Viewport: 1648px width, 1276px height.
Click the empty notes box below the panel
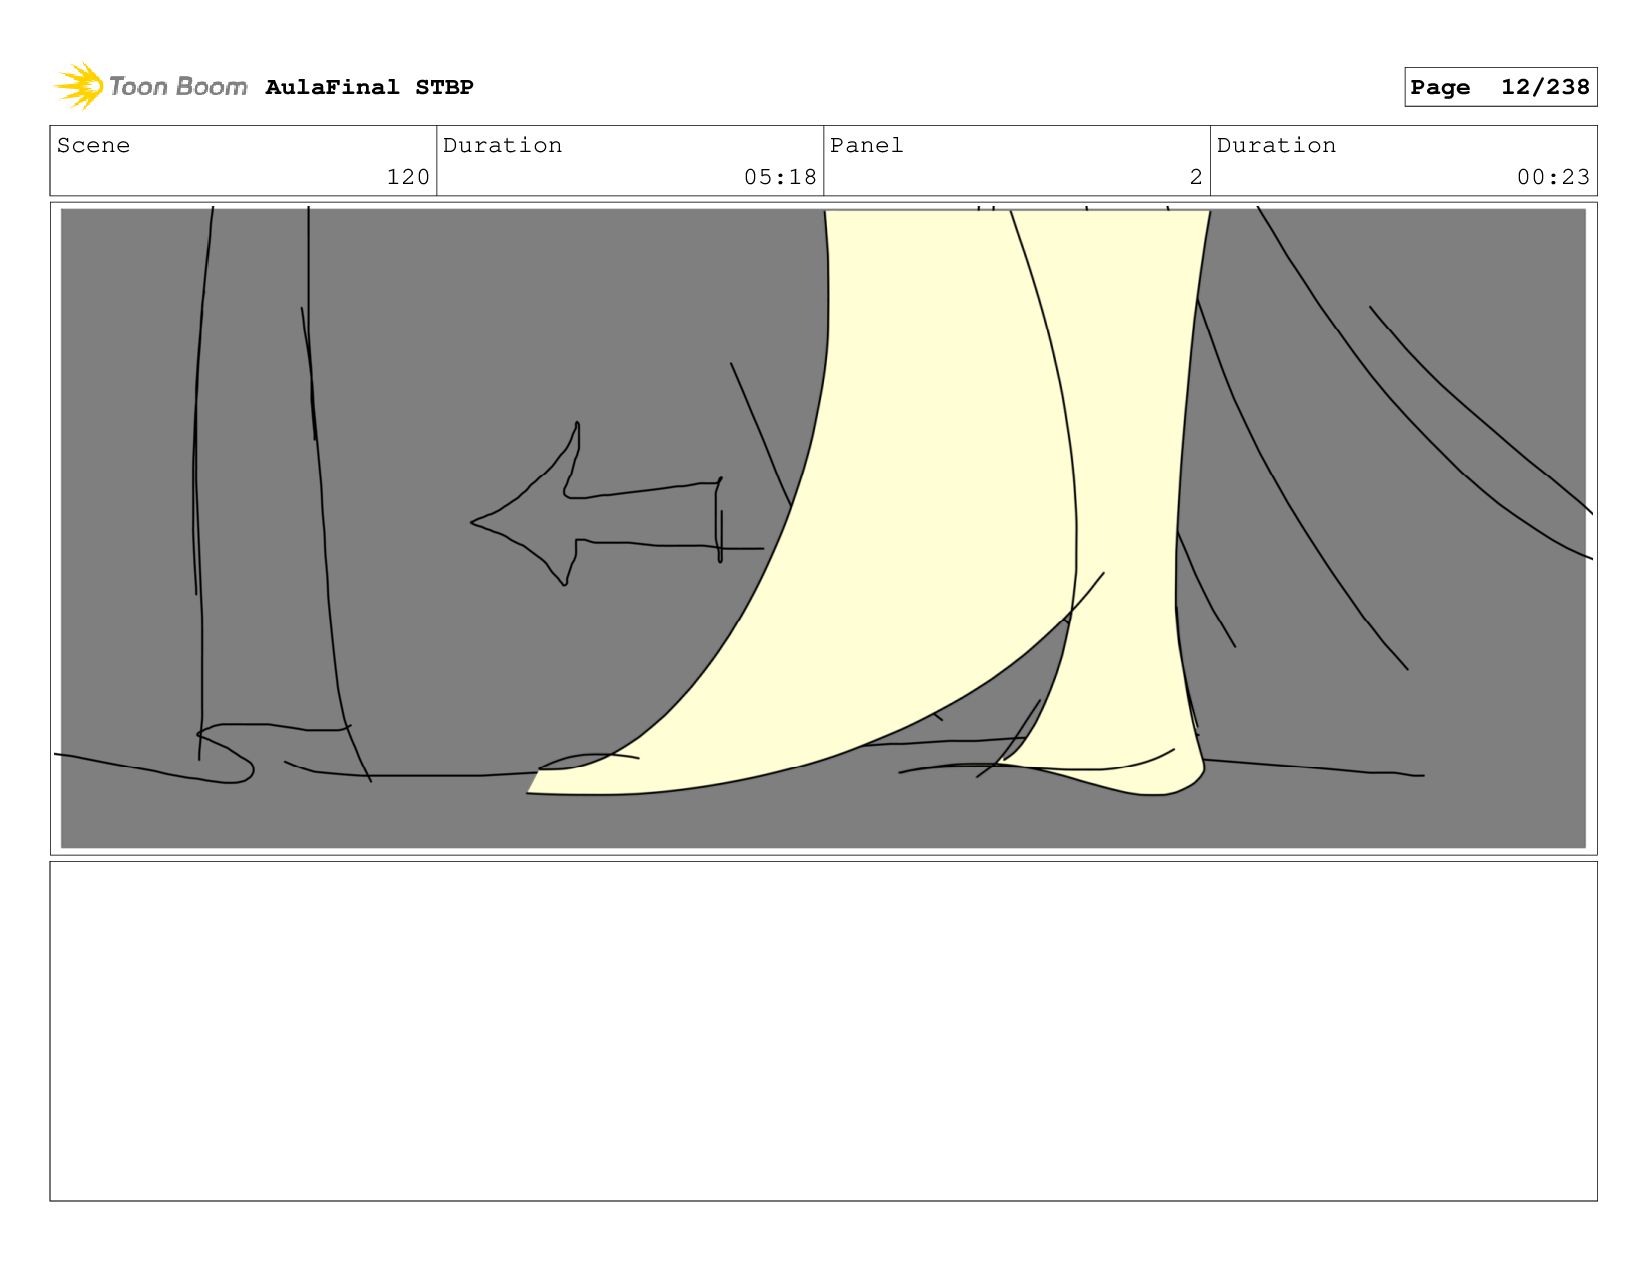823,1031
